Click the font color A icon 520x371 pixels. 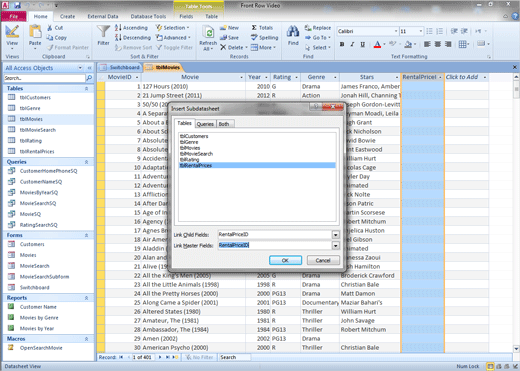(377, 44)
